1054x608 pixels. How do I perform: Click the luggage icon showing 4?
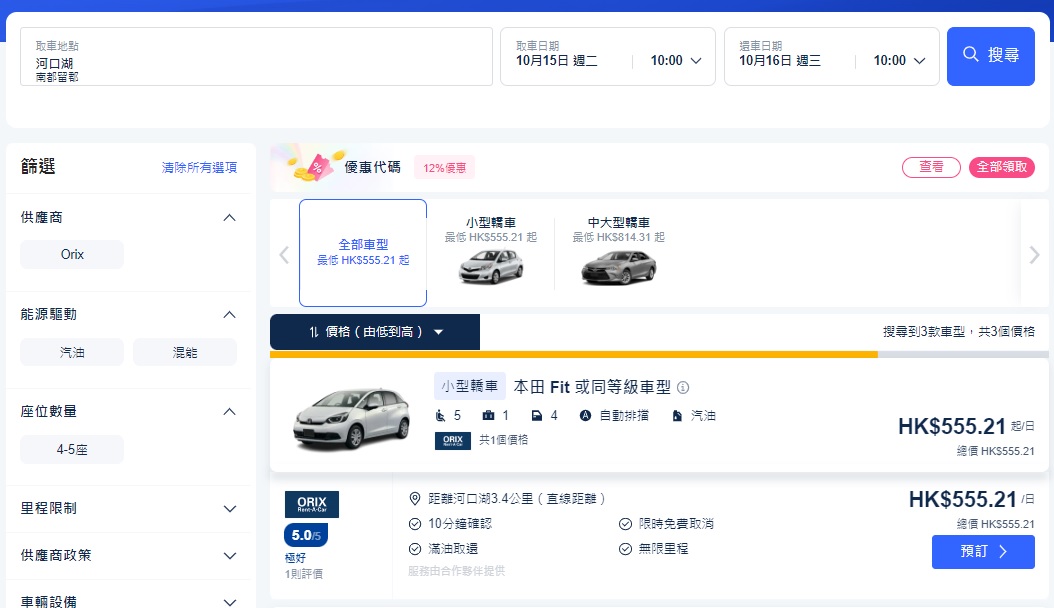[x=538, y=416]
